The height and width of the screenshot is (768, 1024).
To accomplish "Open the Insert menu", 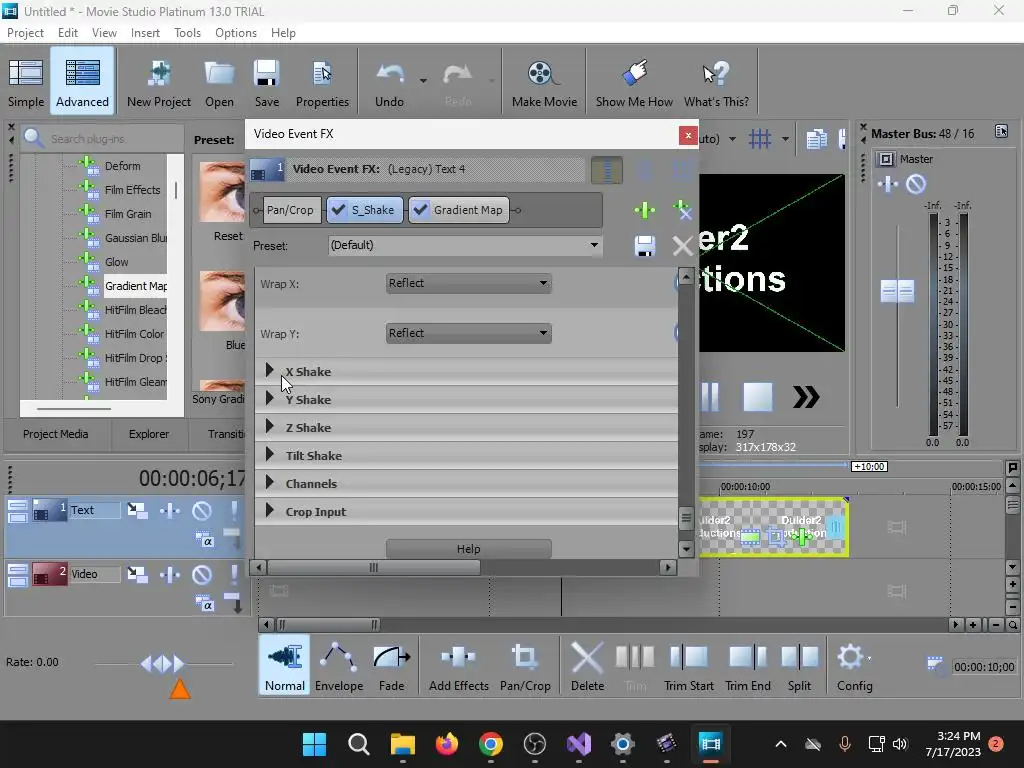I will point(145,33).
